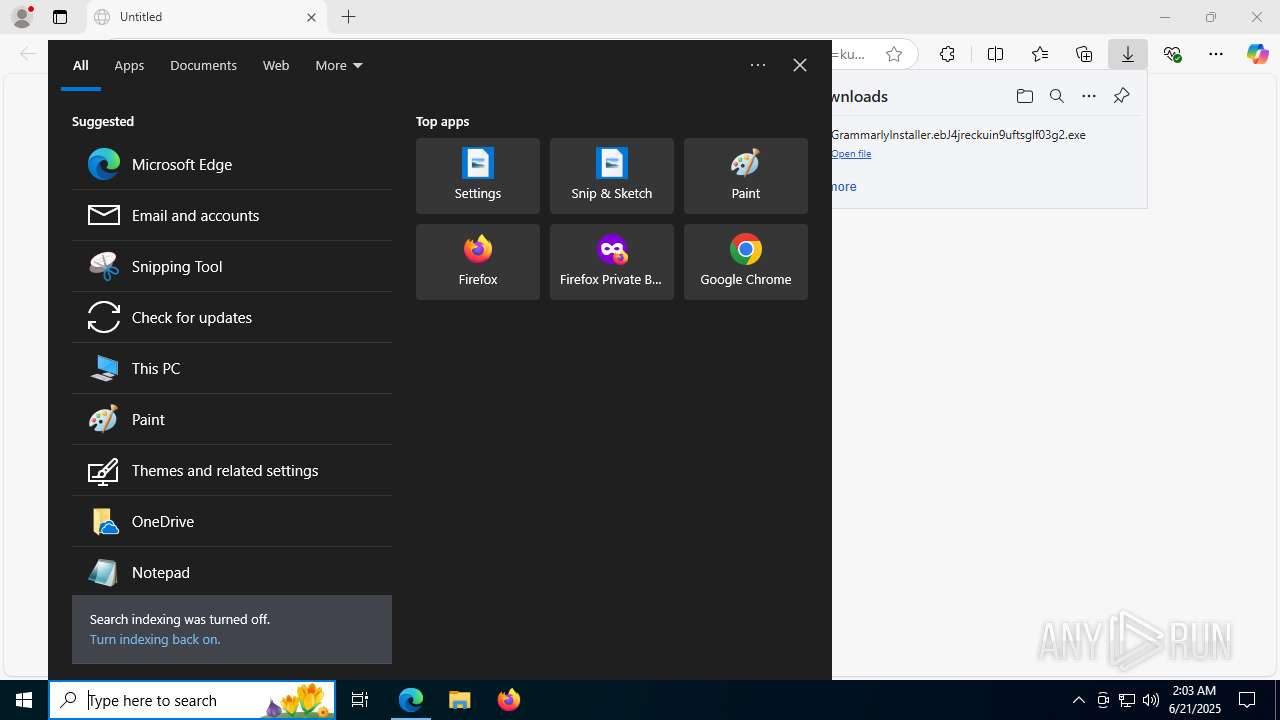
Task: Open Edge Settings and more menu
Action: click(x=1216, y=54)
